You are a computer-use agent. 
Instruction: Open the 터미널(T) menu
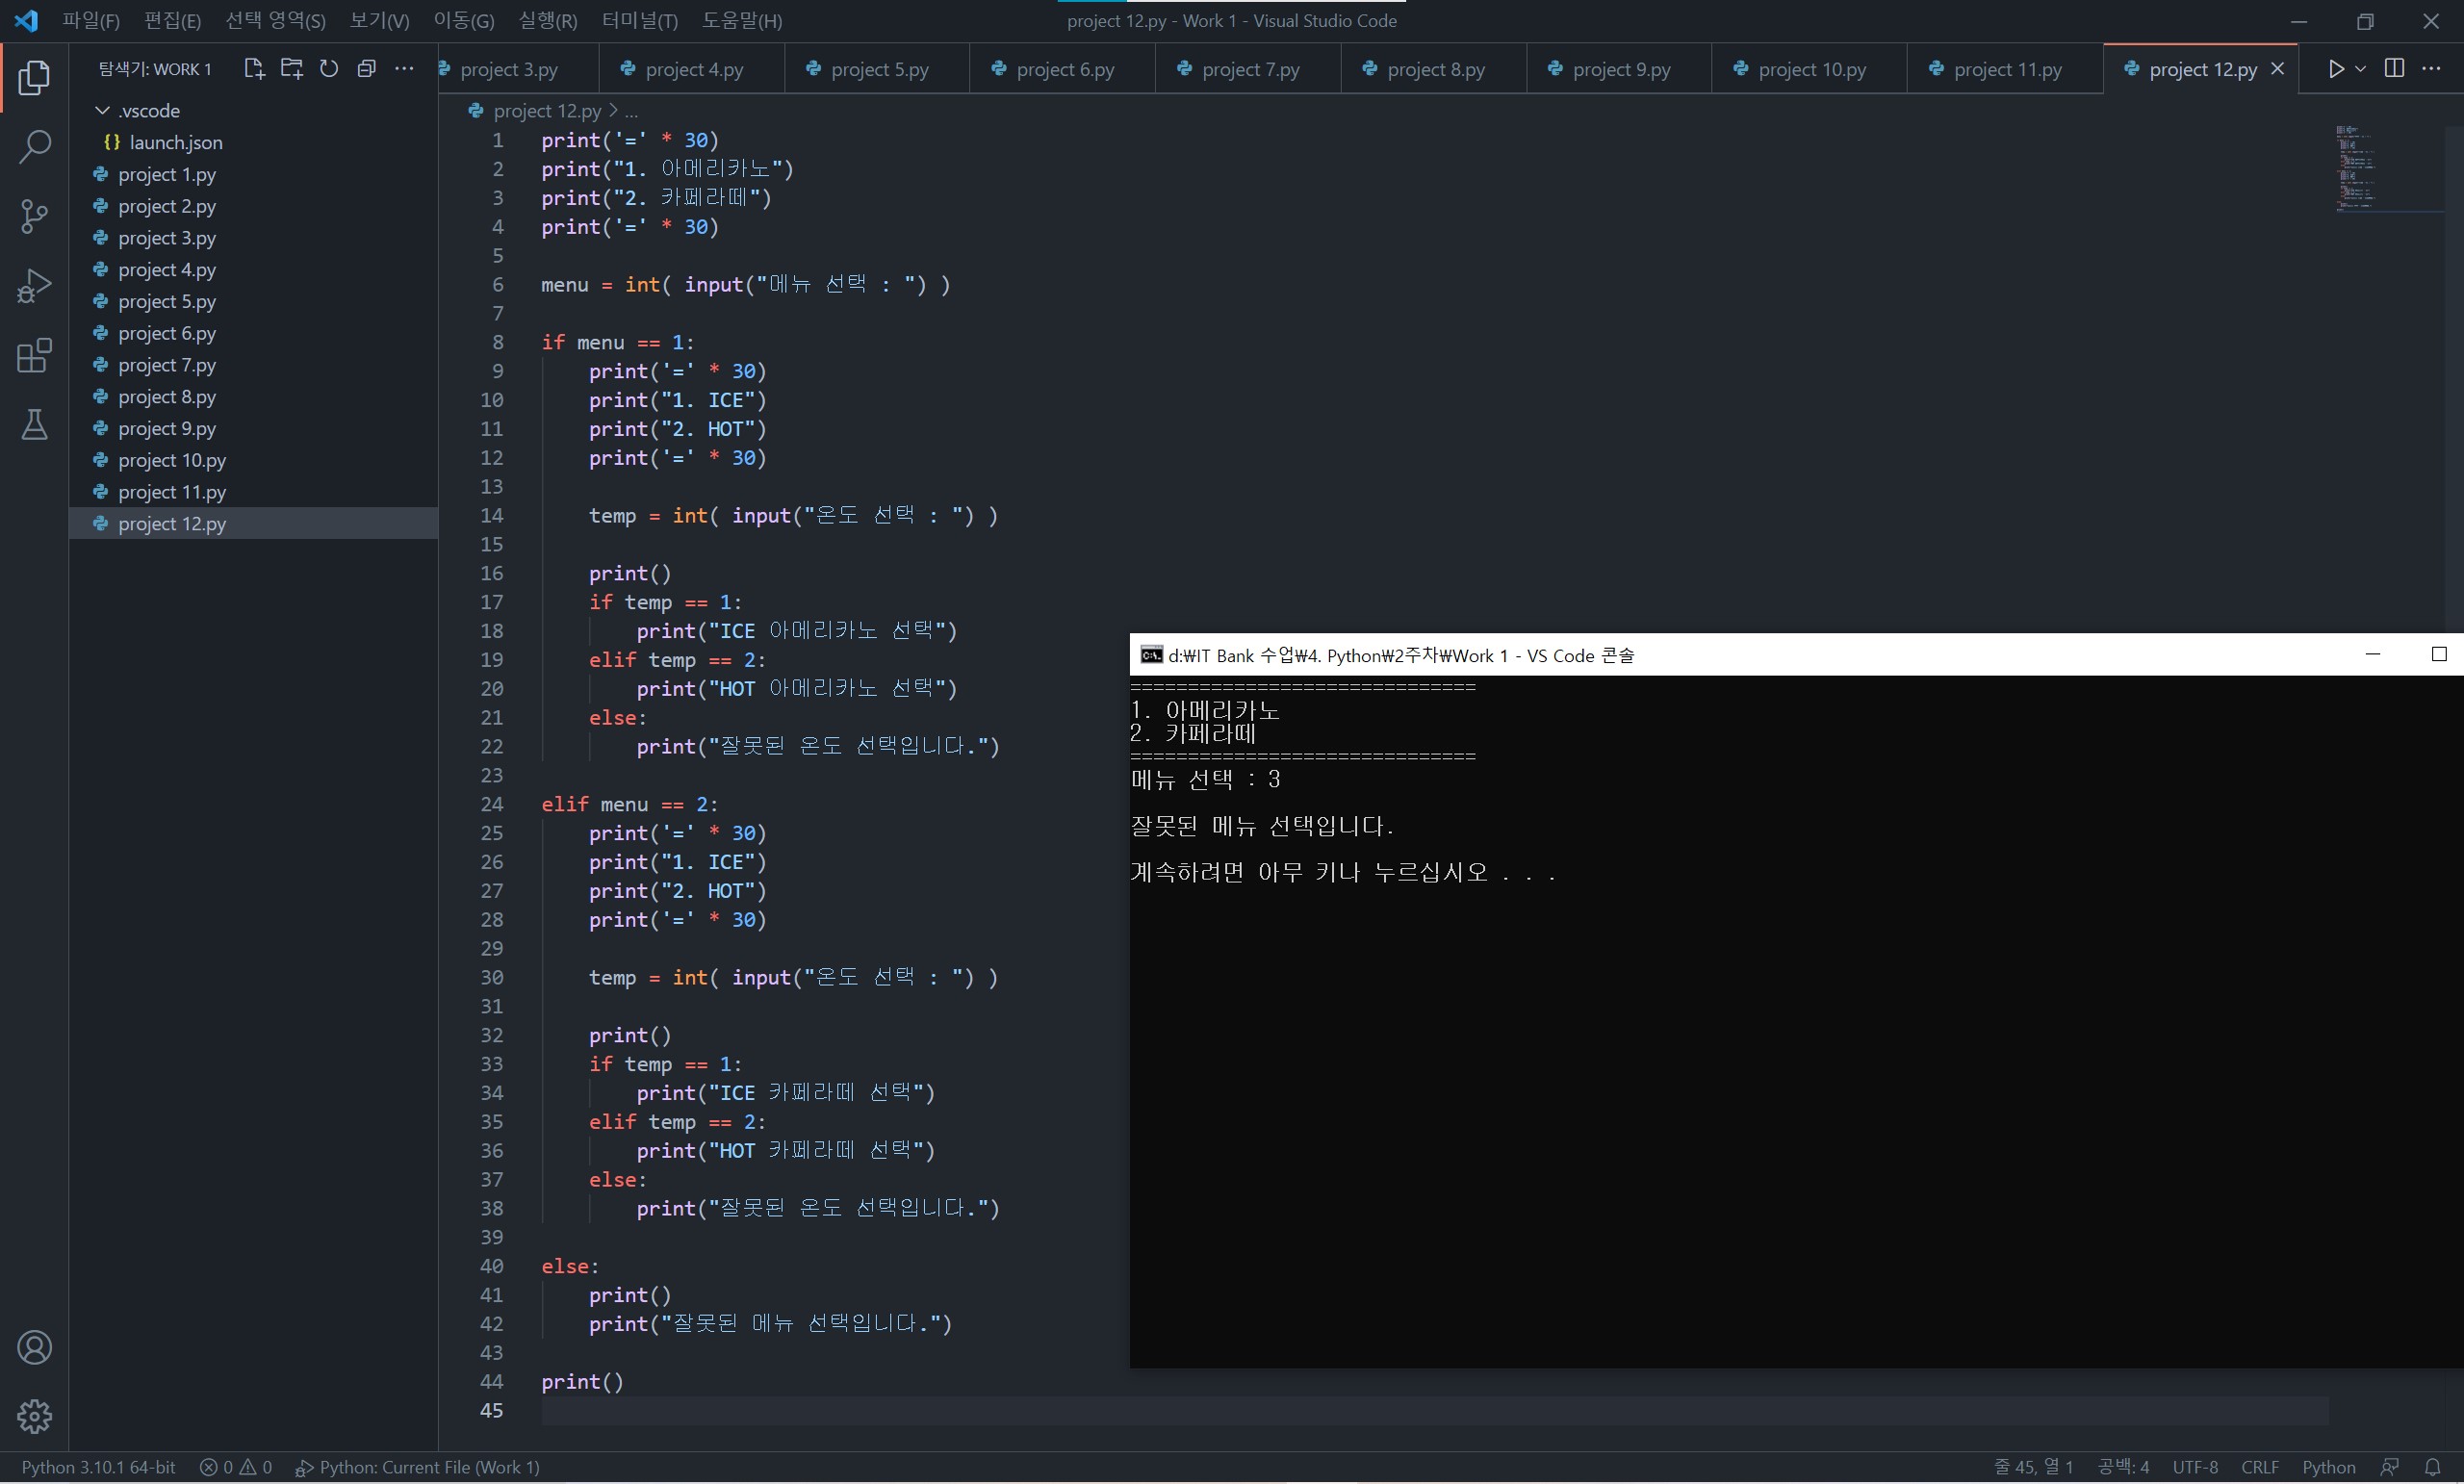[x=639, y=21]
